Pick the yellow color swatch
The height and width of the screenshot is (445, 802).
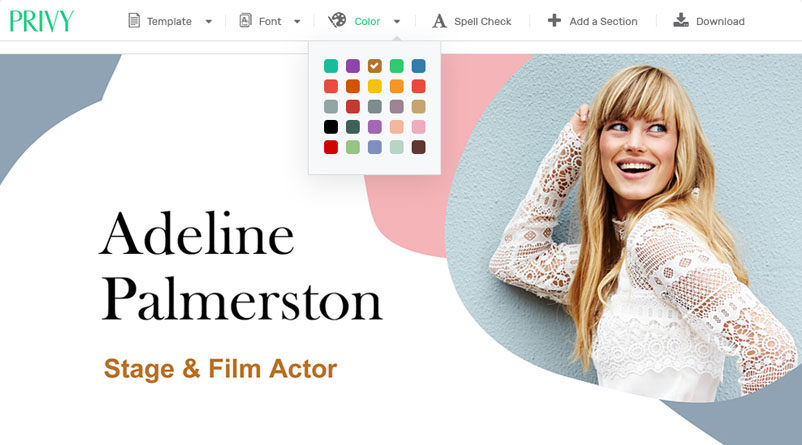[374, 86]
